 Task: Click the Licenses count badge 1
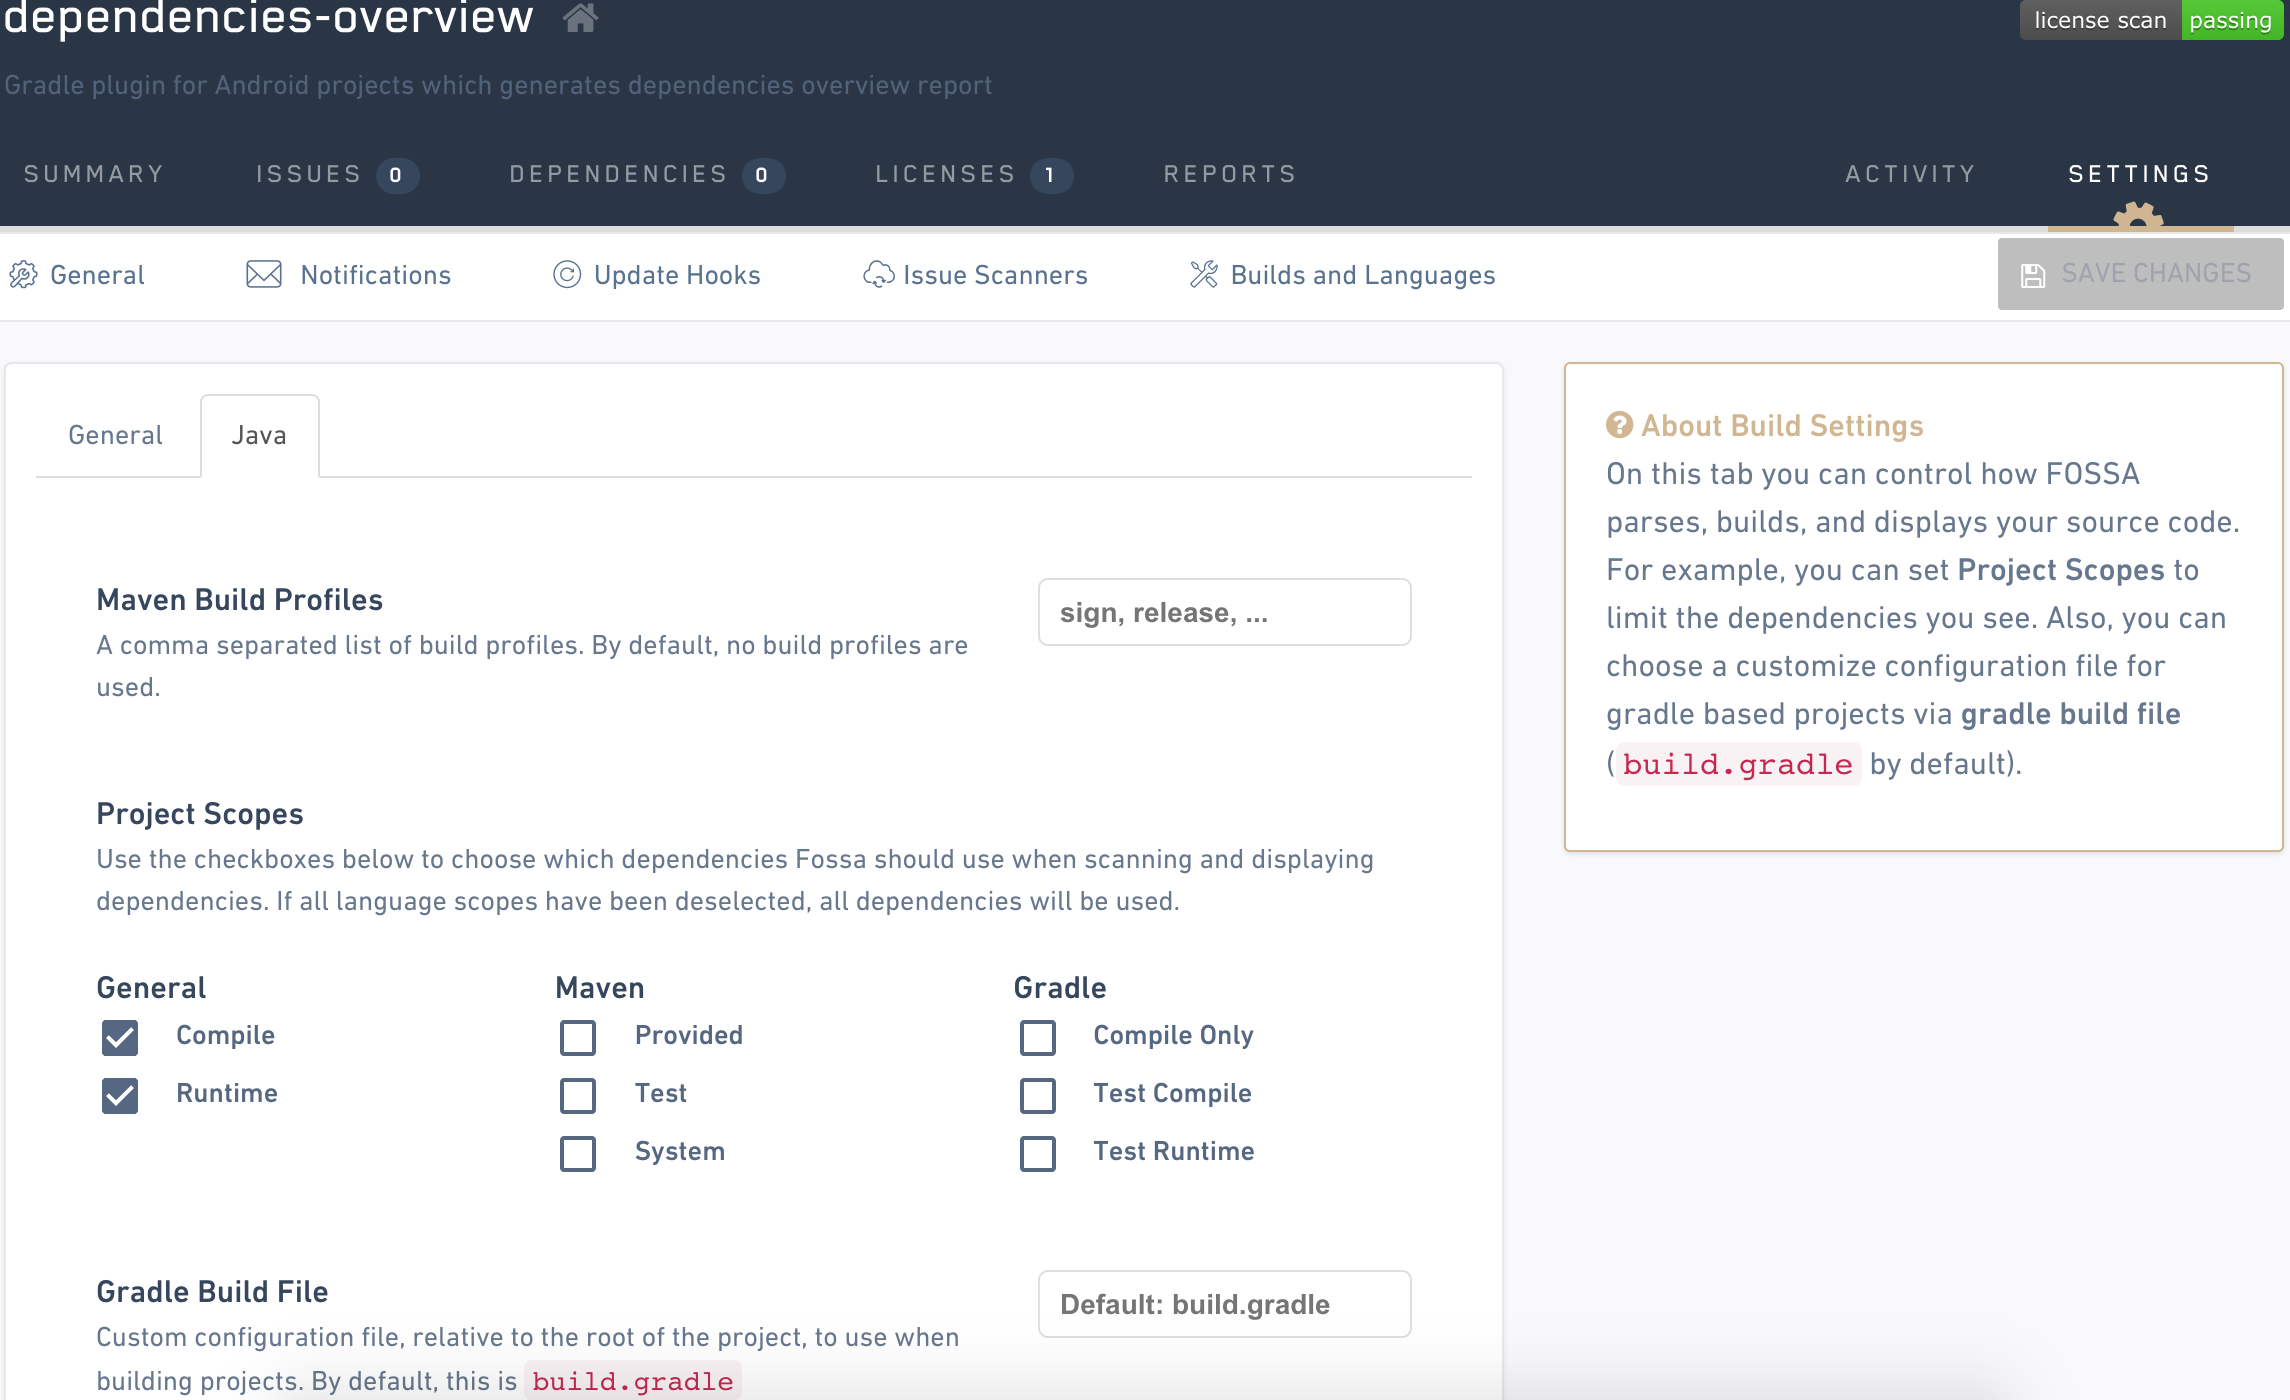tap(1051, 176)
